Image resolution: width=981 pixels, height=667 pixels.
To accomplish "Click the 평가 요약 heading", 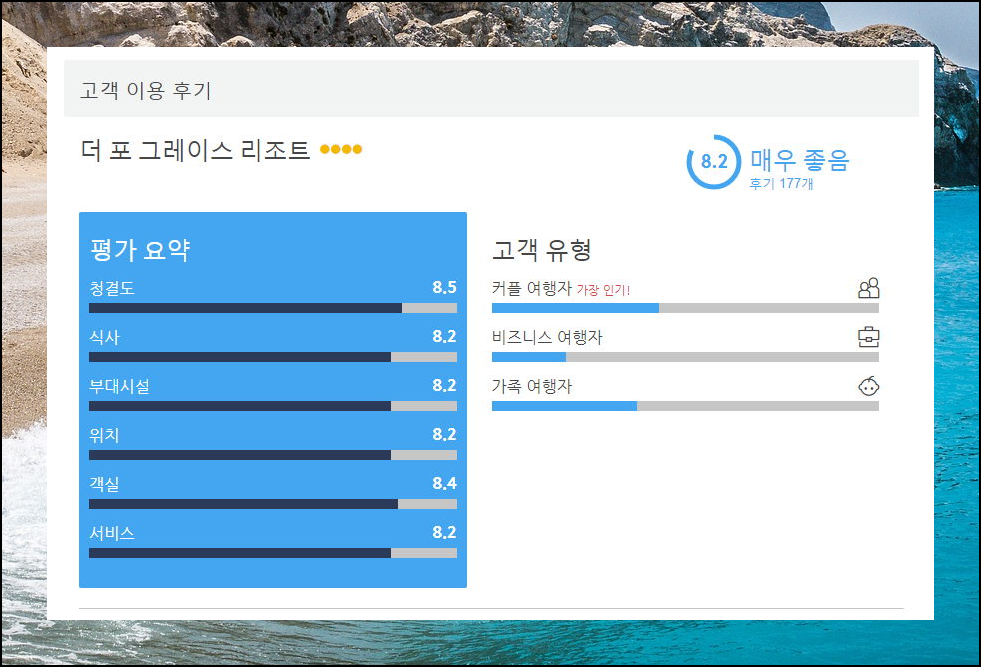I will click(x=140, y=250).
